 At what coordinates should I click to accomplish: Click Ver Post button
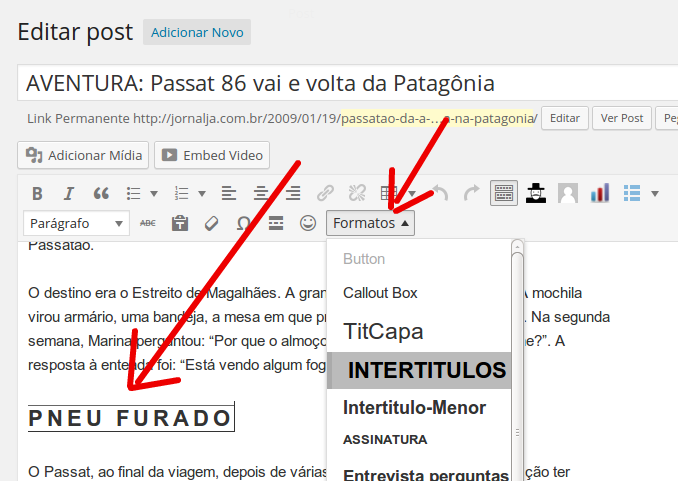pyautogui.click(x=622, y=118)
